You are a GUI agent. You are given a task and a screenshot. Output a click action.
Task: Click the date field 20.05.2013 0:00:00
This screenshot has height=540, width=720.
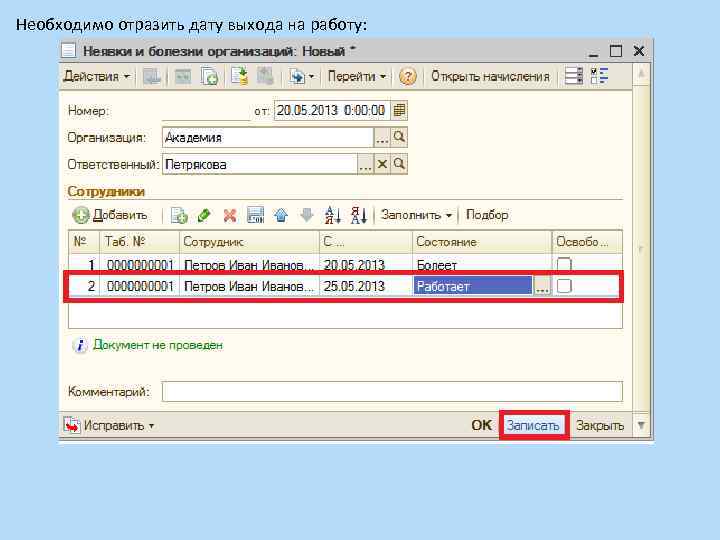pos(332,111)
